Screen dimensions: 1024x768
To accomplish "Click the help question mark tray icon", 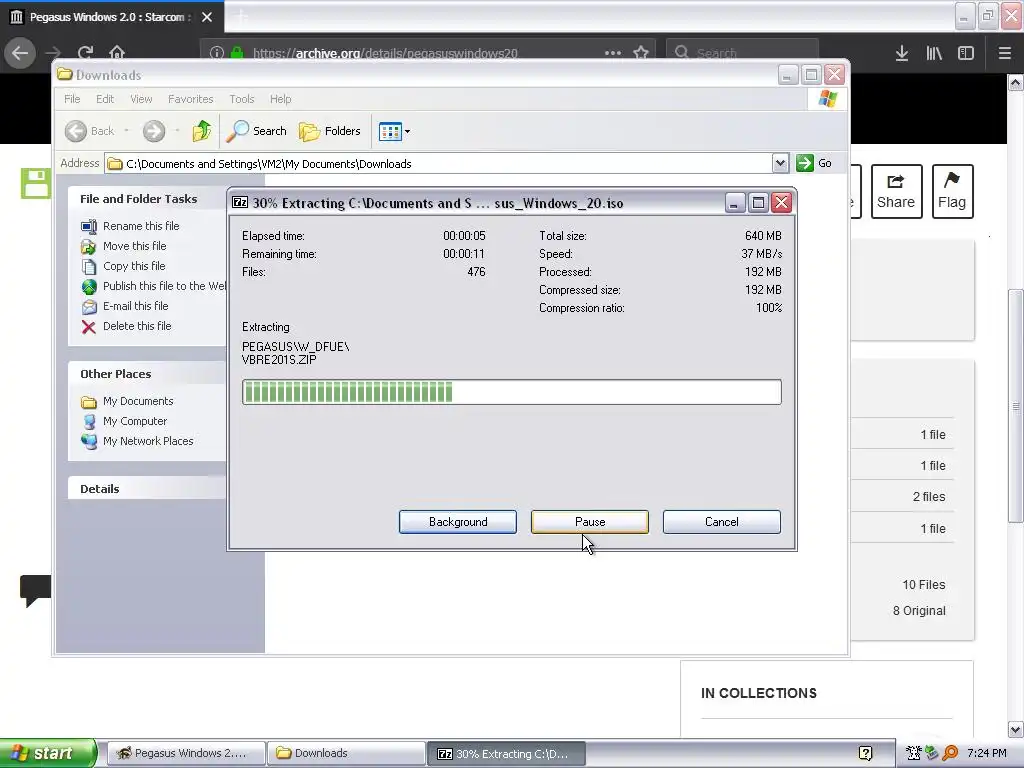I will [x=866, y=753].
